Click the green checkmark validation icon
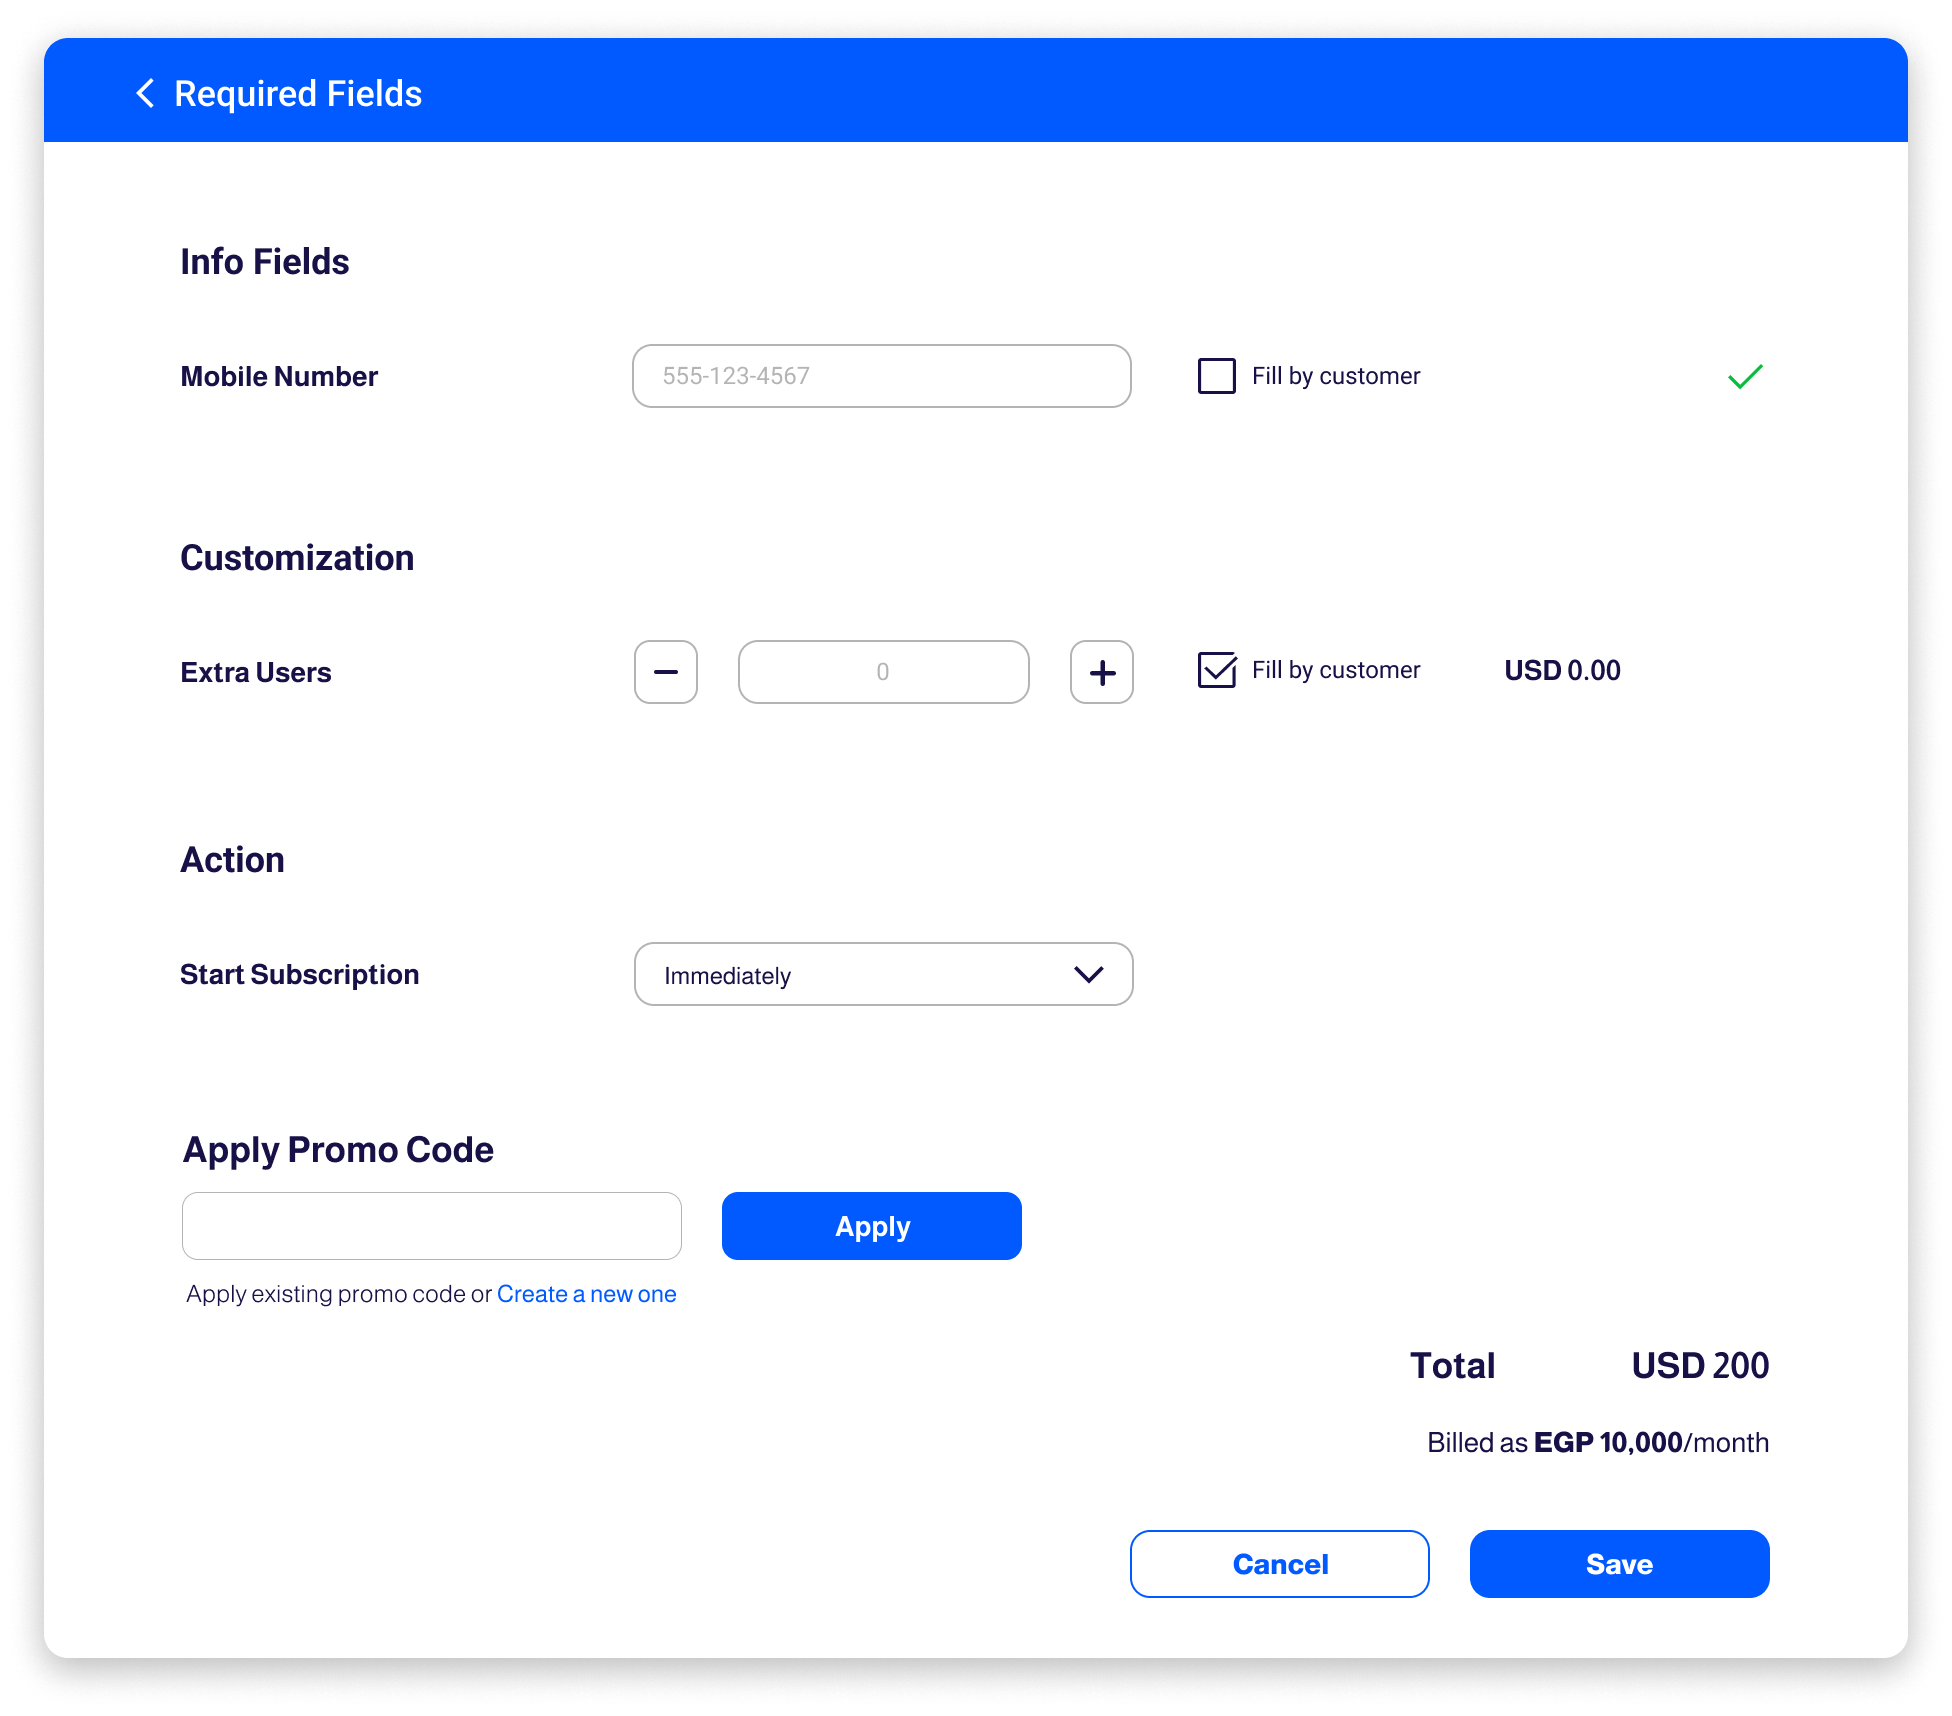The image size is (1952, 1716). (1745, 375)
